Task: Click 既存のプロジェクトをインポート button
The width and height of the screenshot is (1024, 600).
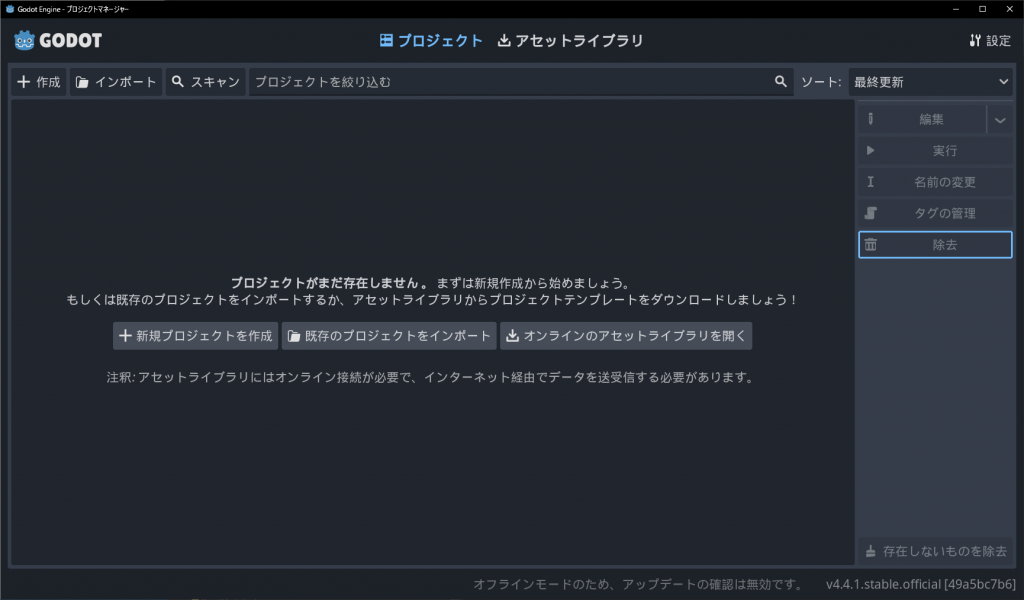Action: point(389,337)
